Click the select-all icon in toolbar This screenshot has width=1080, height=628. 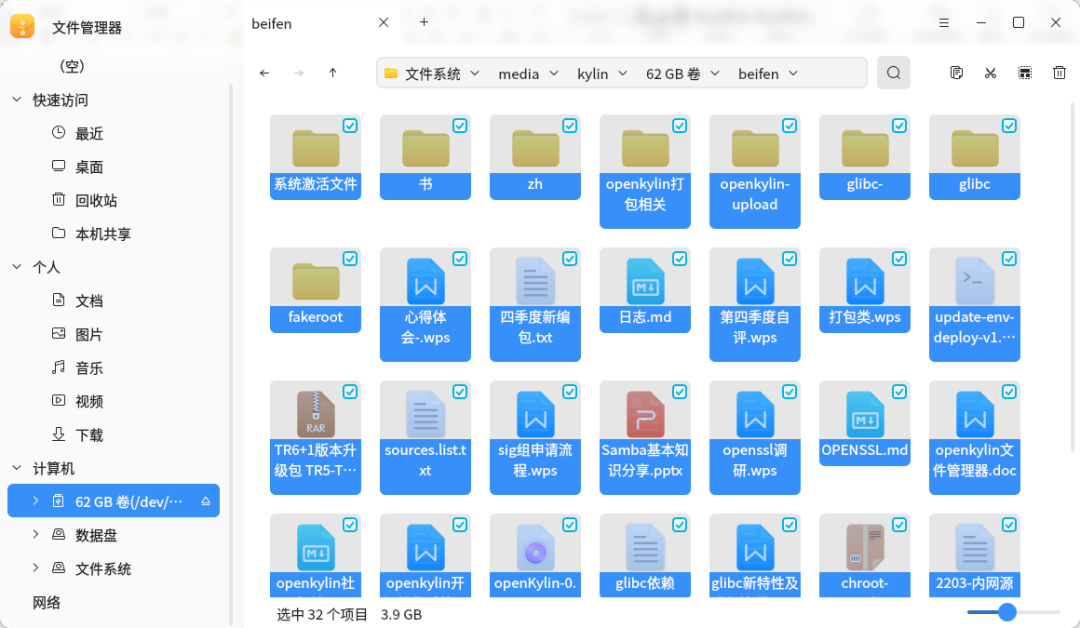[x=1025, y=73]
